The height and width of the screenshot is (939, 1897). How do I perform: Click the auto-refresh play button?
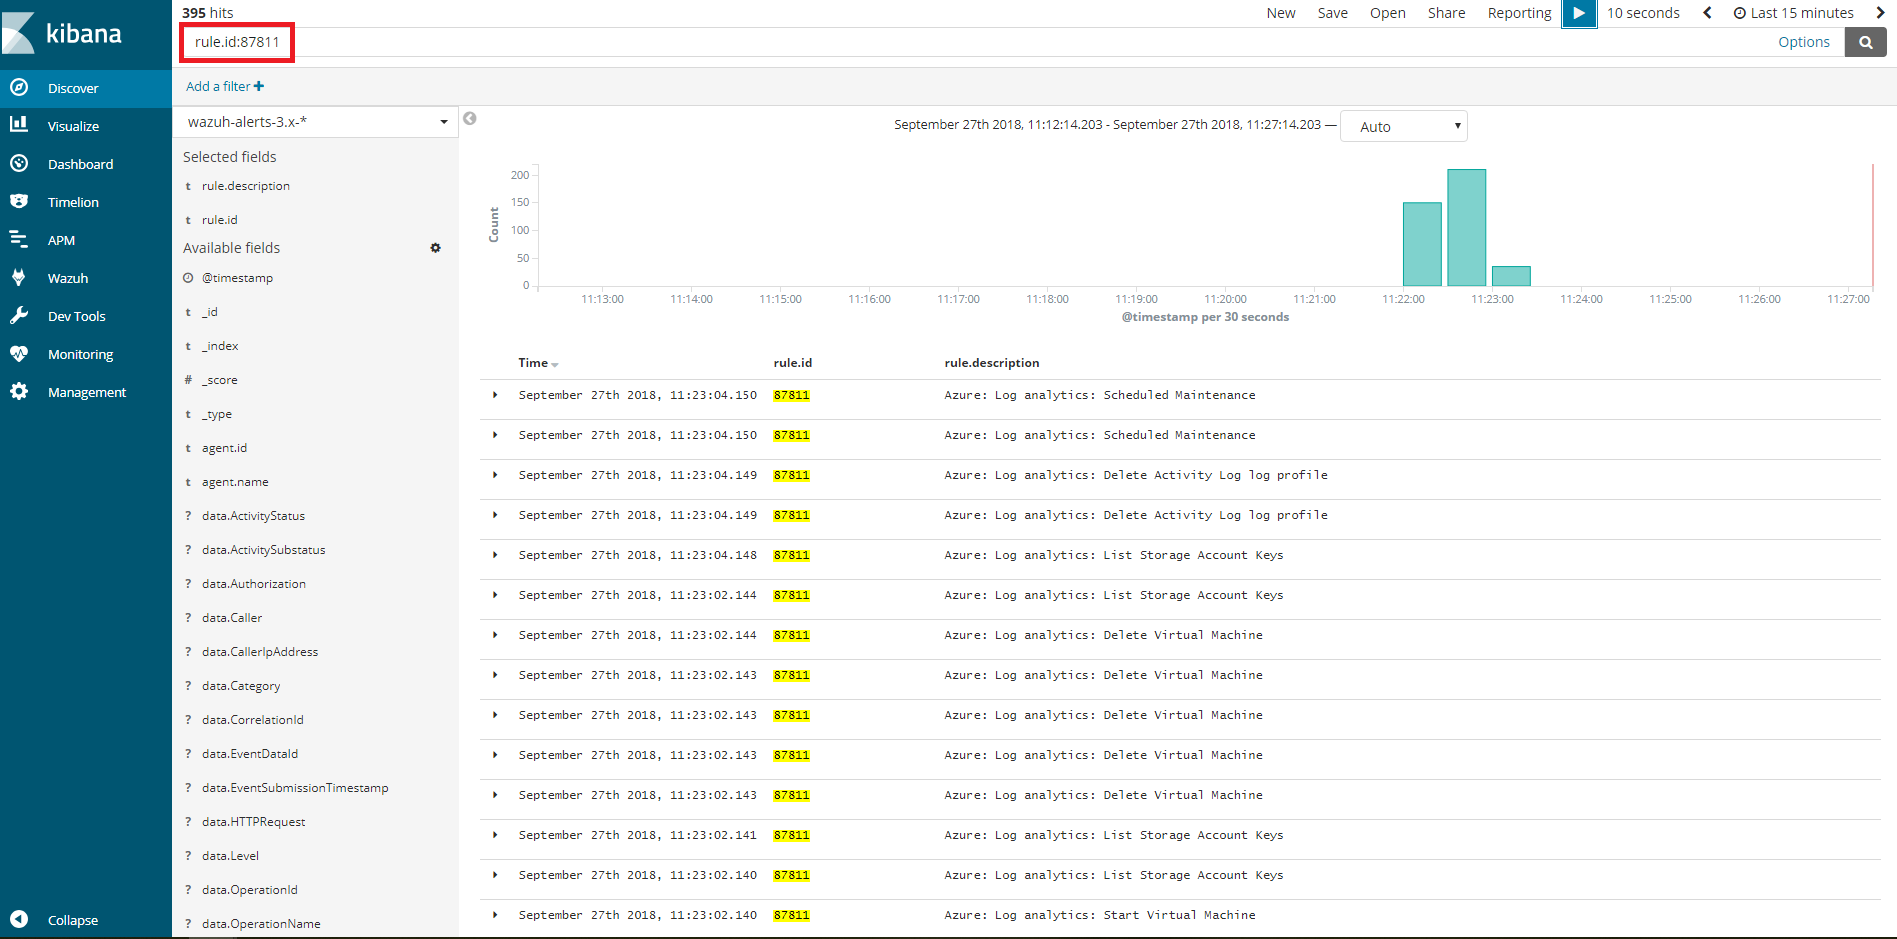[1579, 13]
